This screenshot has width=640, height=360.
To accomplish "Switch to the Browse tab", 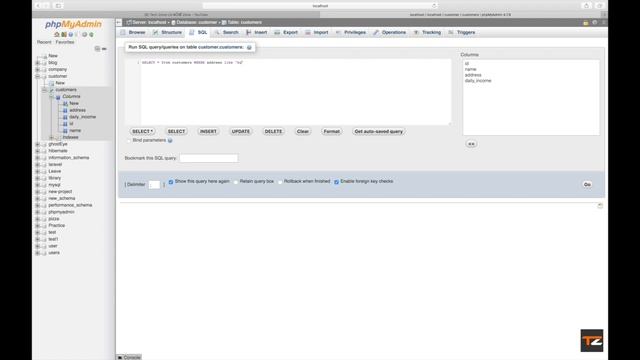I will click(x=133, y=32).
